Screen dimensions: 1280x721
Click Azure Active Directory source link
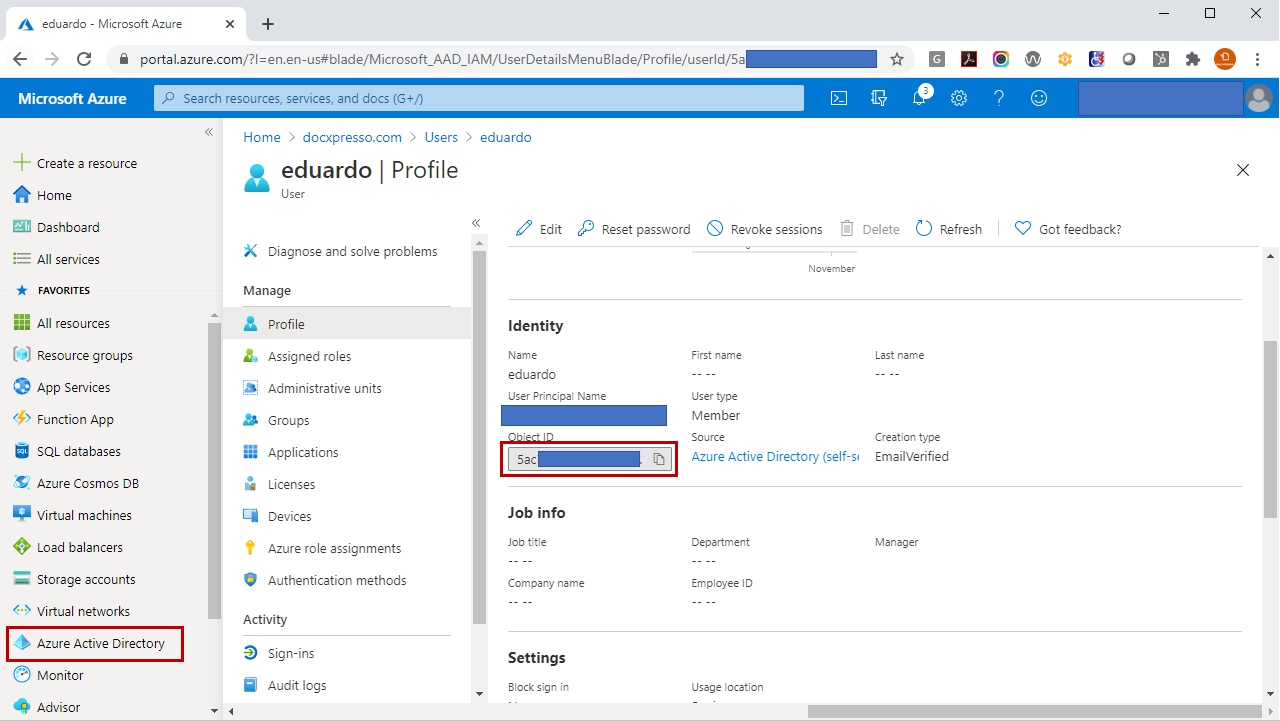coord(775,456)
